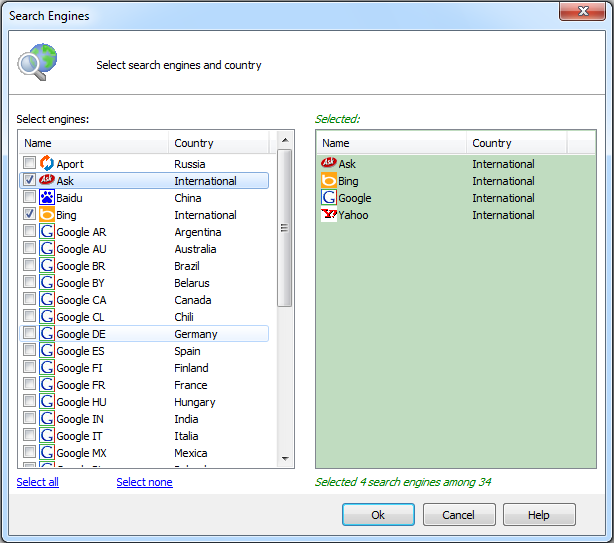Click the Select none link

pyautogui.click(x=144, y=482)
